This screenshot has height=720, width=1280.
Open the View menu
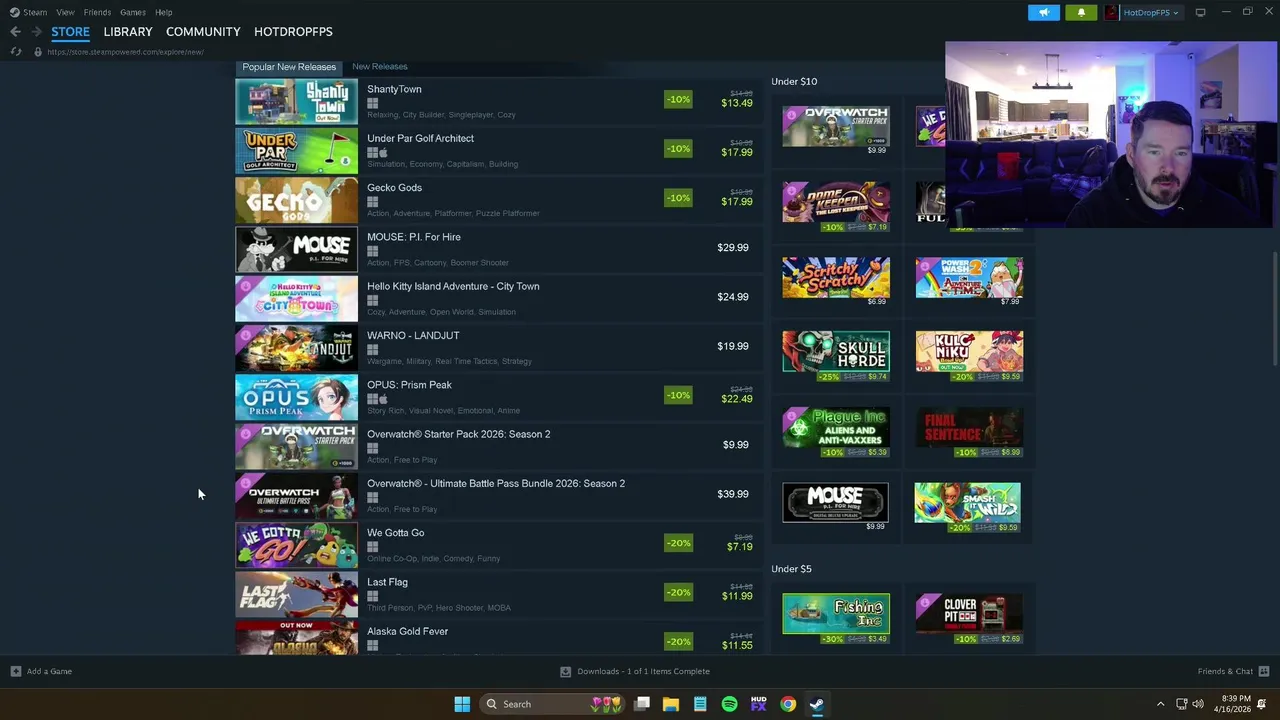tap(65, 12)
